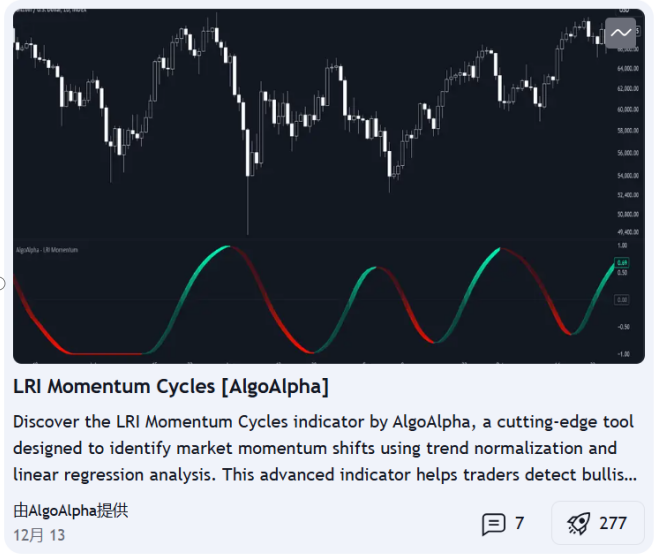Click the 60,000.00 price axis label
This screenshot has width=659, height=556.
[x=627, y=110]
